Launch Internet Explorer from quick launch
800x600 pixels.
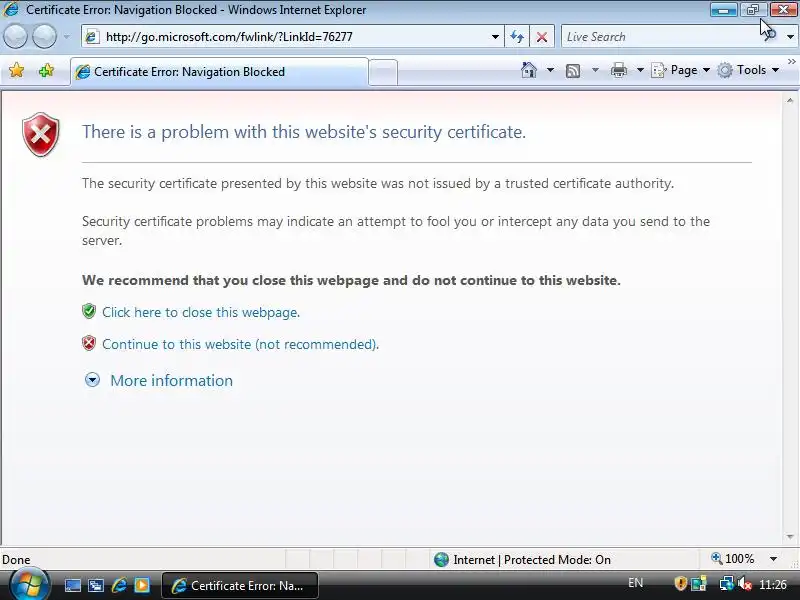119,586
